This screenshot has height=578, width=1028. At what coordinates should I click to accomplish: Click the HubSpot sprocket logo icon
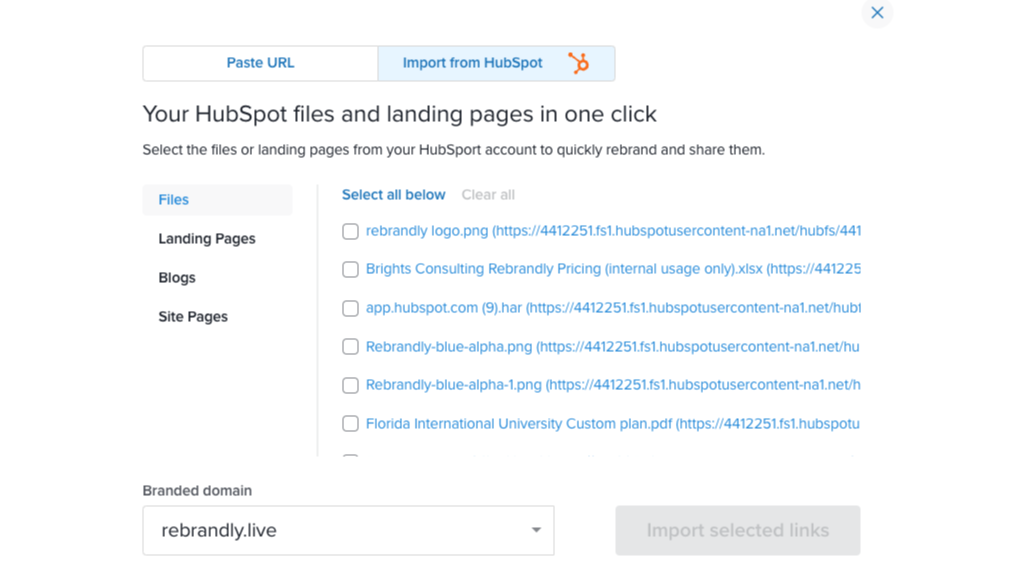[578, 63]
